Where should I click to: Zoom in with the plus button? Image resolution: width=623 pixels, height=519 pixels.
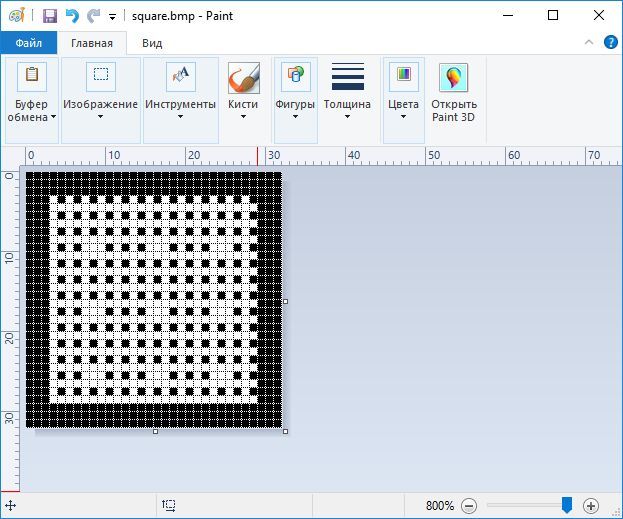[591, 506]
